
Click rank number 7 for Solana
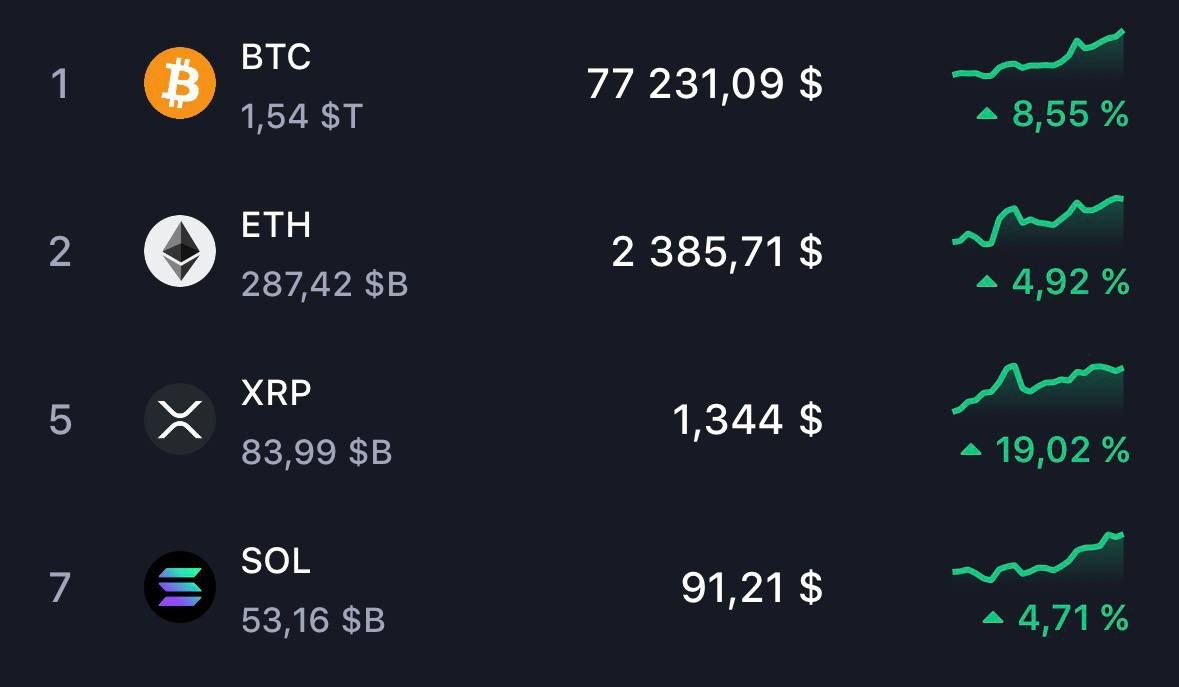(60, 588)
